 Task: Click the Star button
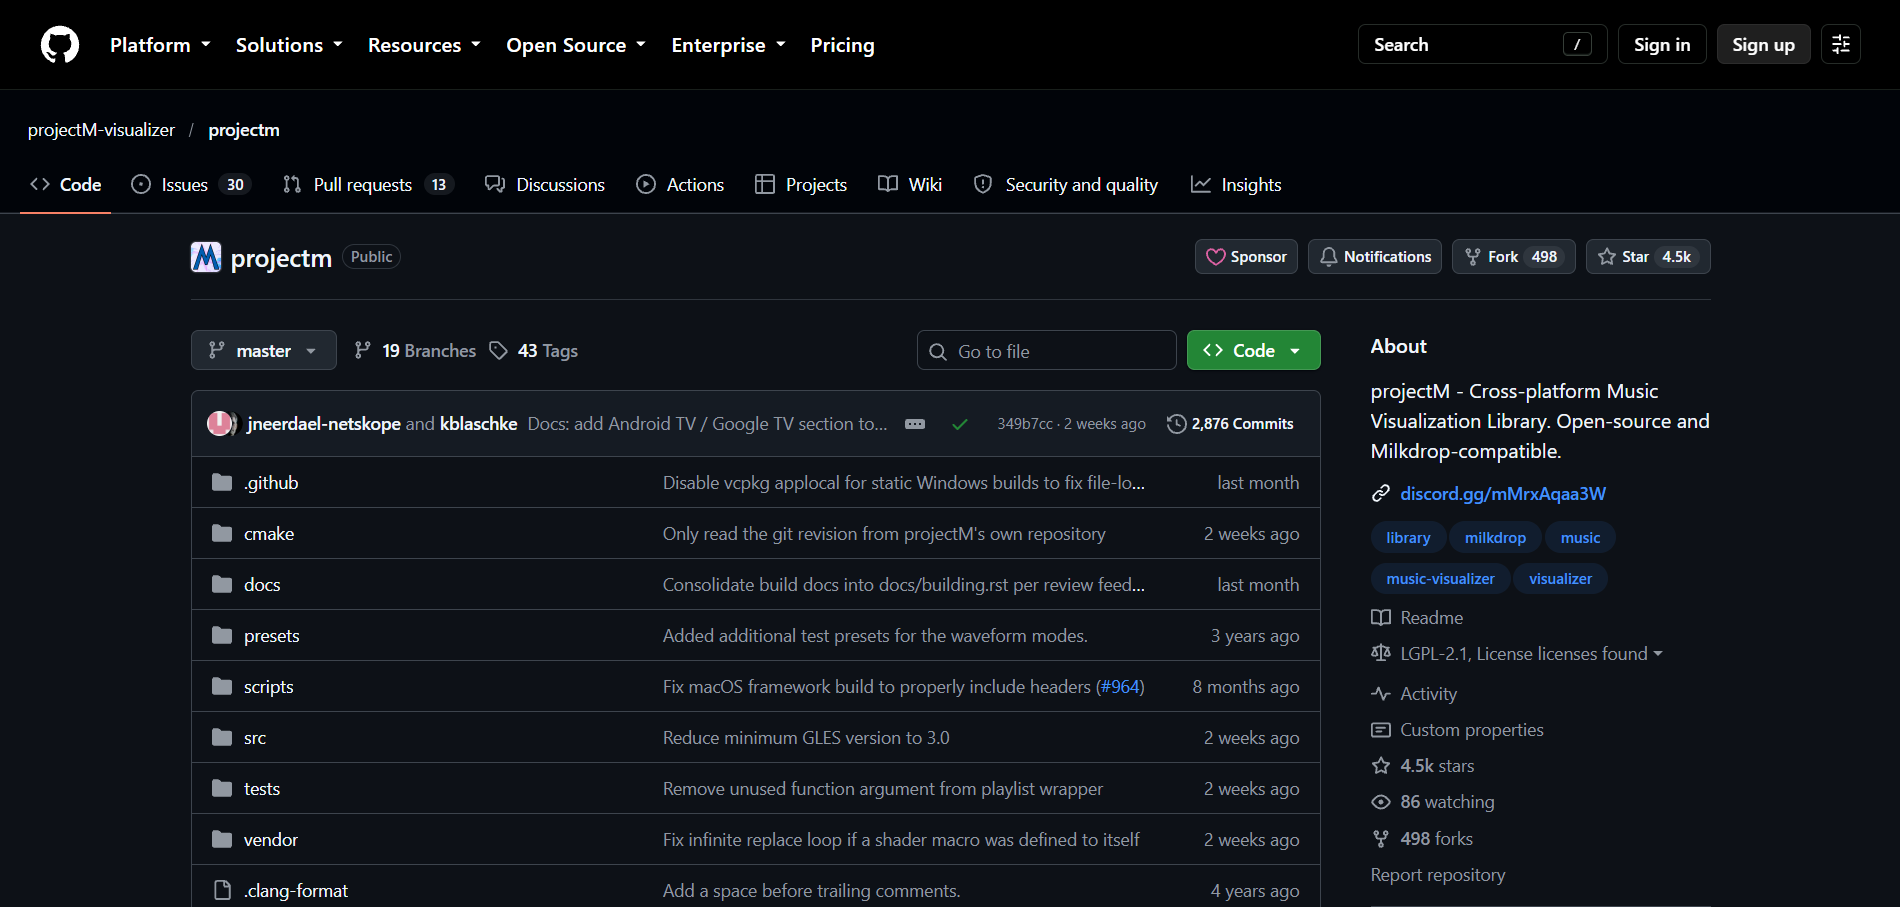tap(1648, 257)
